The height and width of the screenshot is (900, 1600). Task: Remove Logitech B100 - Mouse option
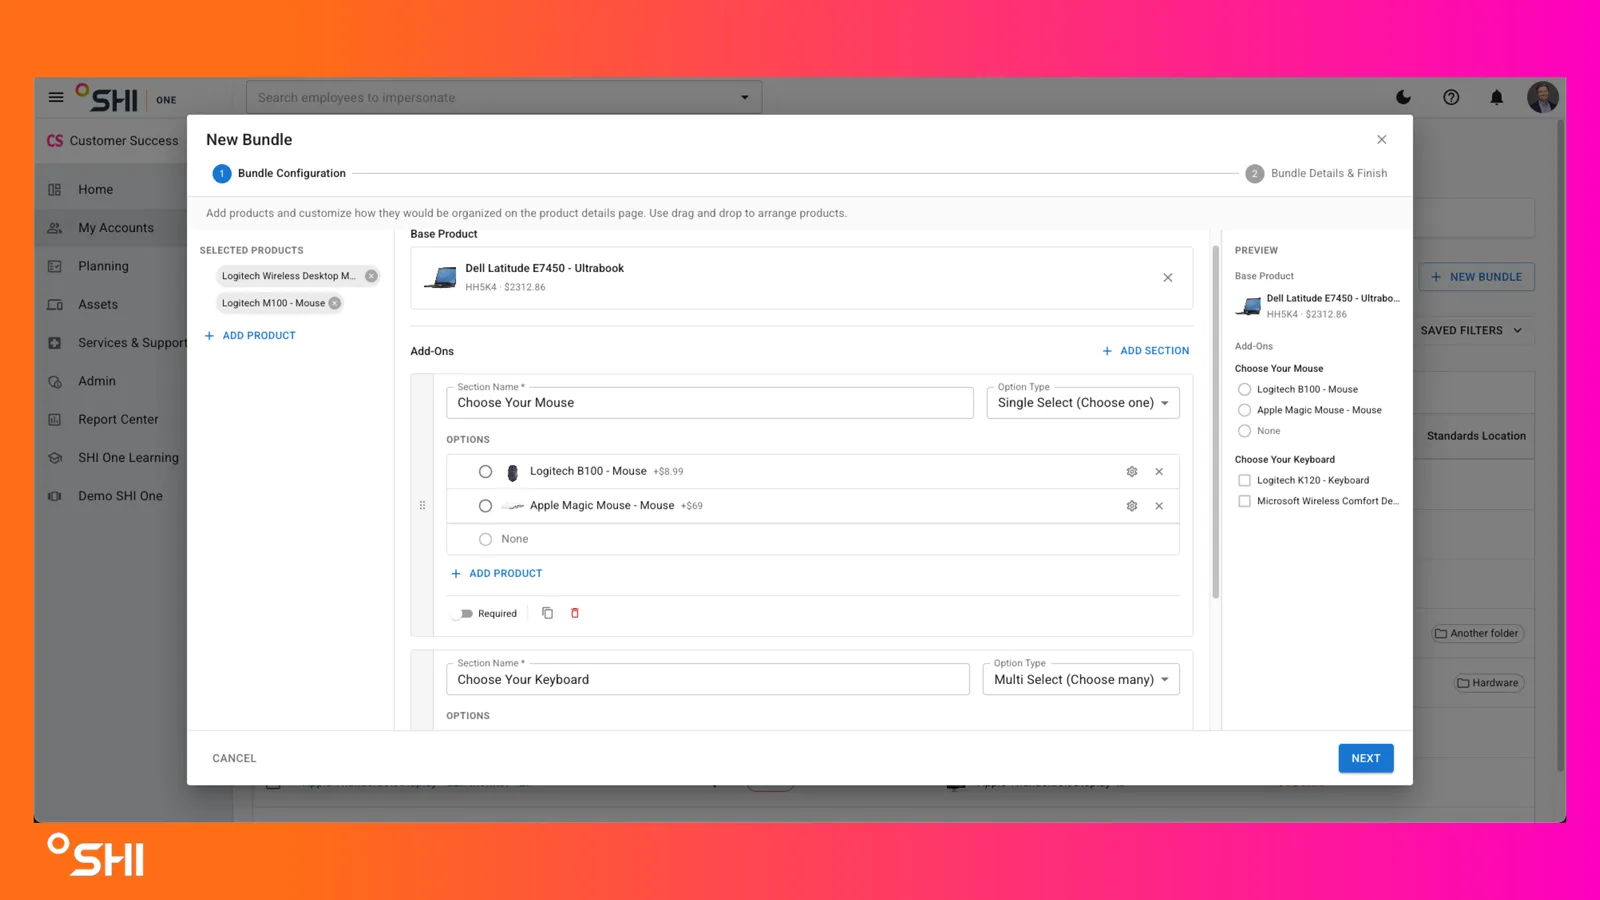point(1159,471)
